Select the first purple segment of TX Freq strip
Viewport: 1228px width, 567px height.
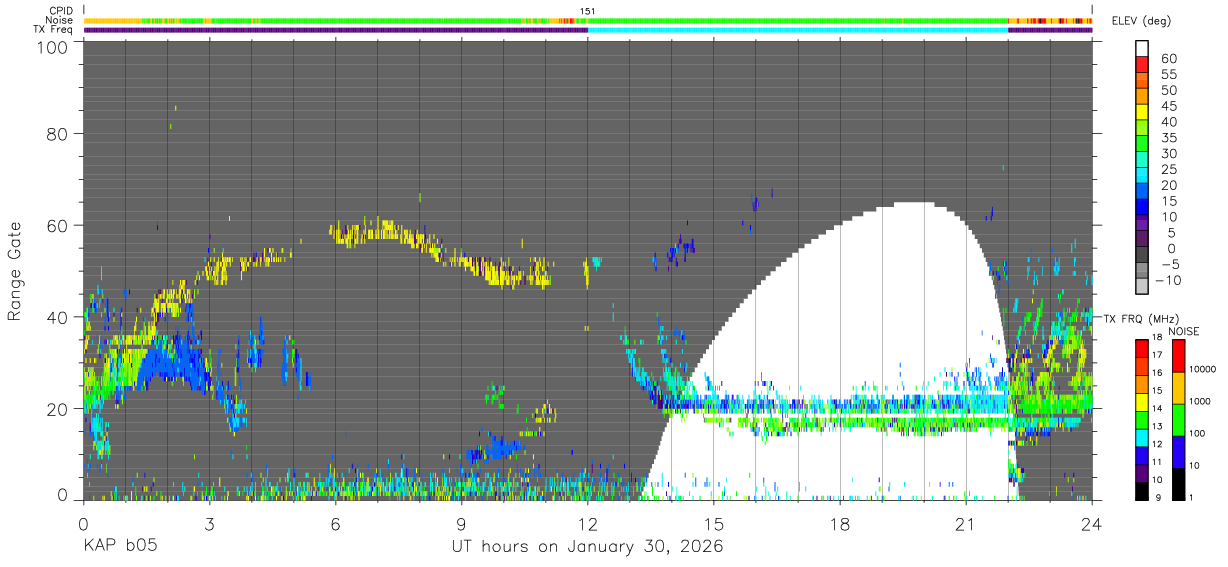[x=336, y=30]
